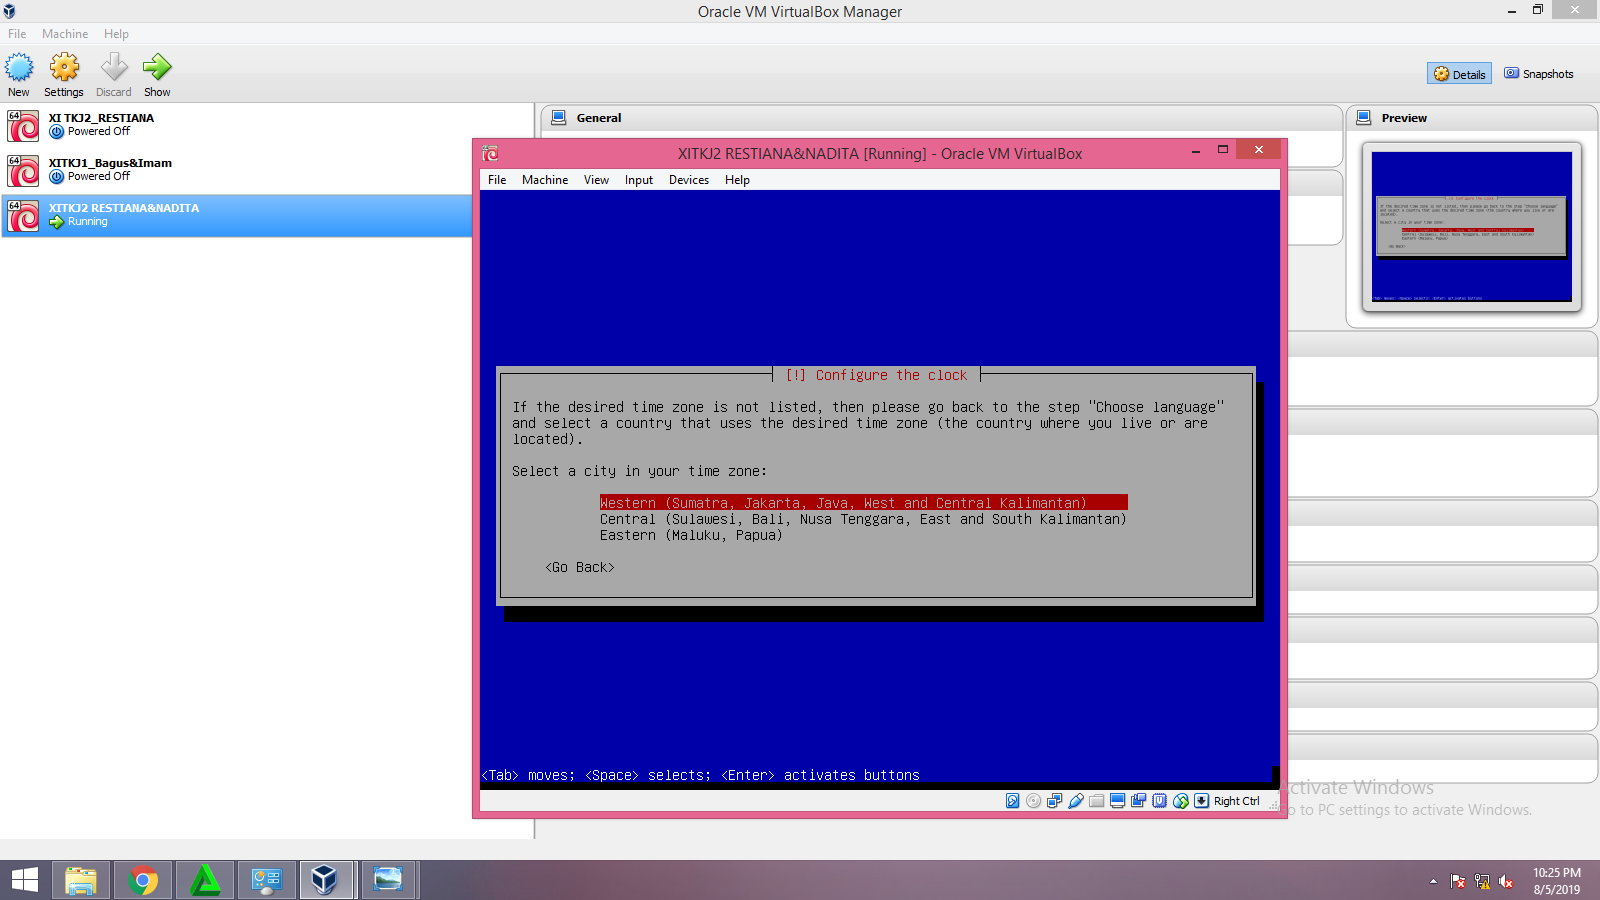The image size is (1600, 900).
Task: Click the shared folders status icon
Action: (x=1097, y=801)
